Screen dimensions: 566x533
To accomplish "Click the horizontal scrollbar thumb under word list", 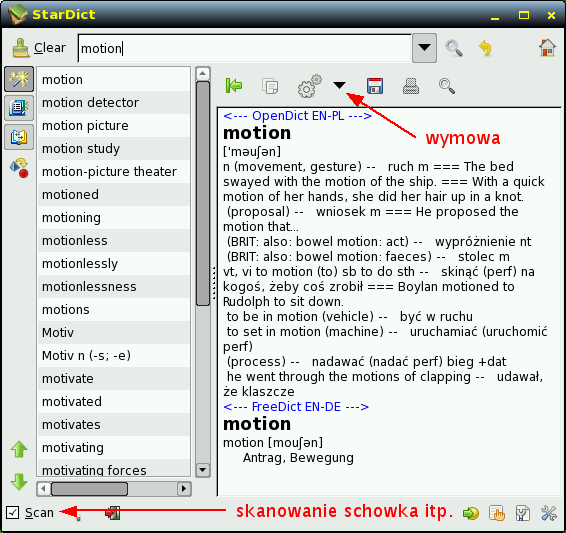I will [x=89, y=489].
